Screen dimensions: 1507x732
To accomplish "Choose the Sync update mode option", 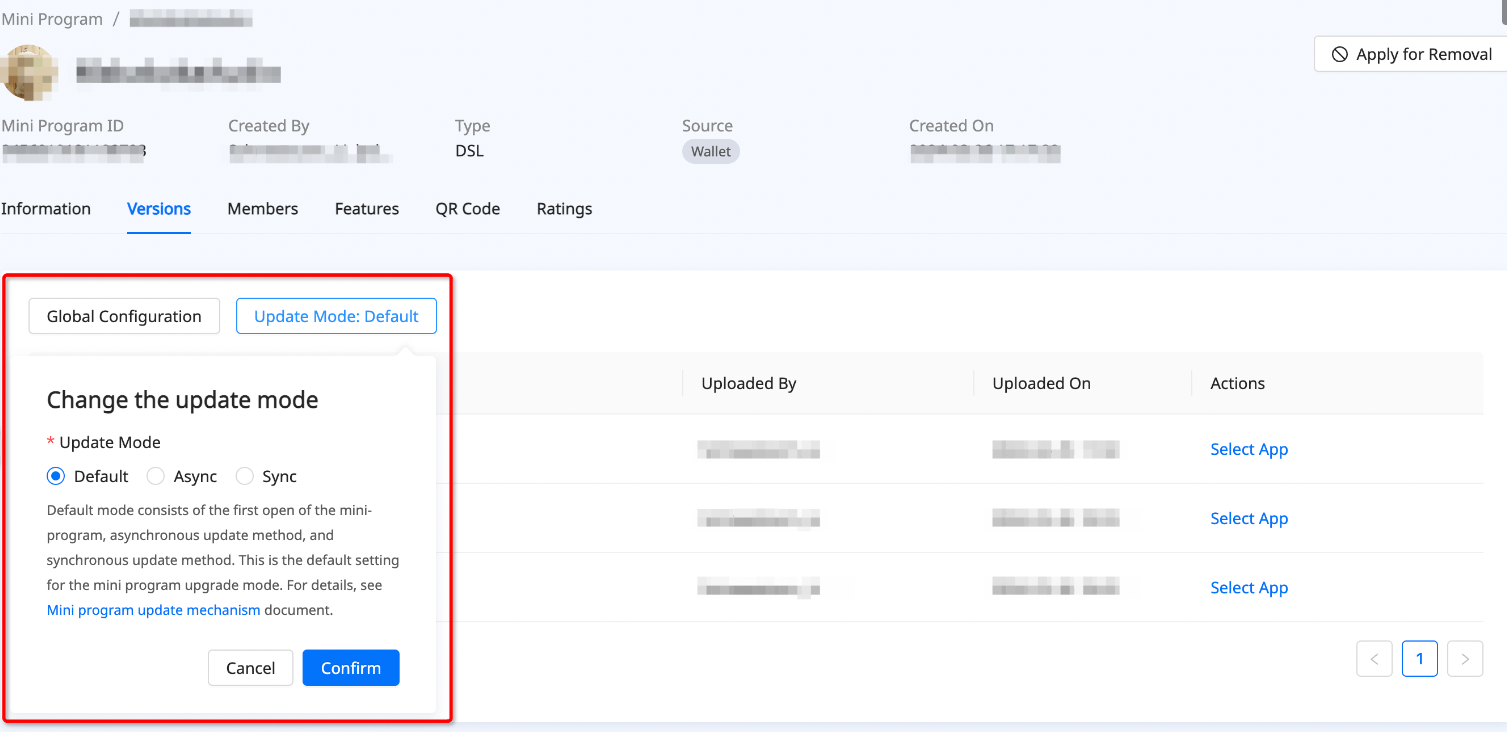I will tap(245, 476).
